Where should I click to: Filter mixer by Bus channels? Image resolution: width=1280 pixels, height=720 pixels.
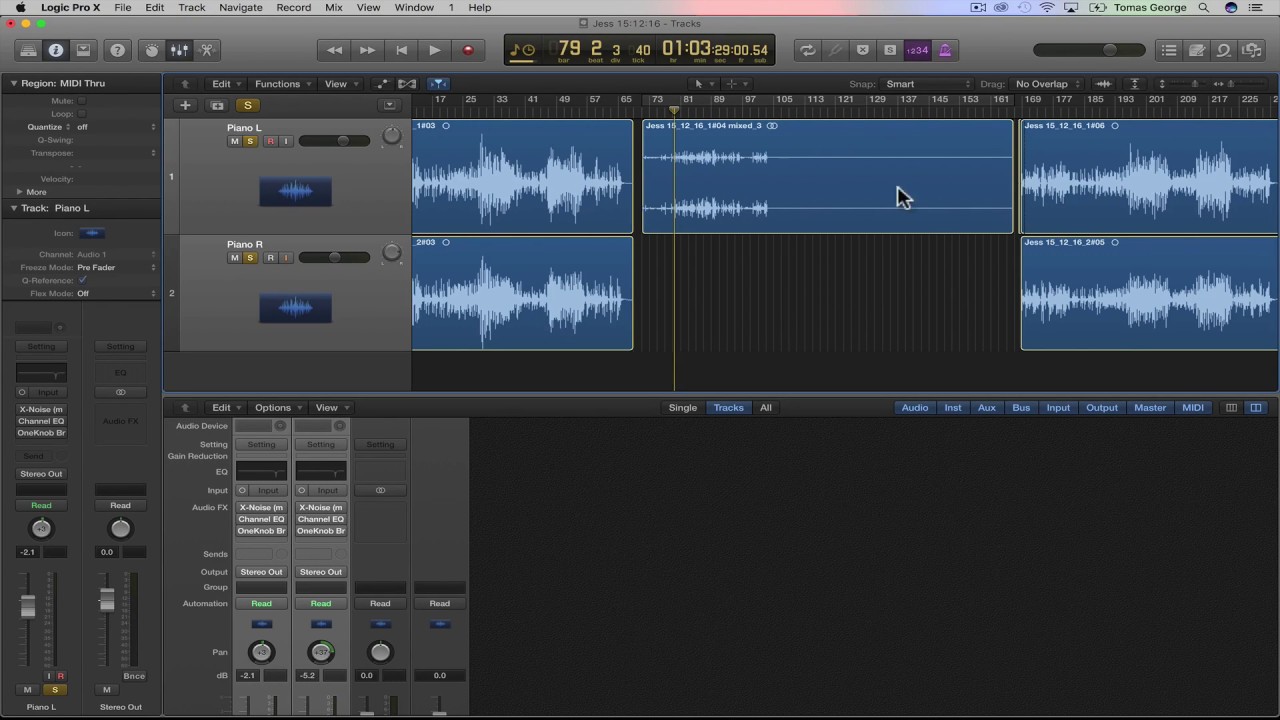point(1021,408)
